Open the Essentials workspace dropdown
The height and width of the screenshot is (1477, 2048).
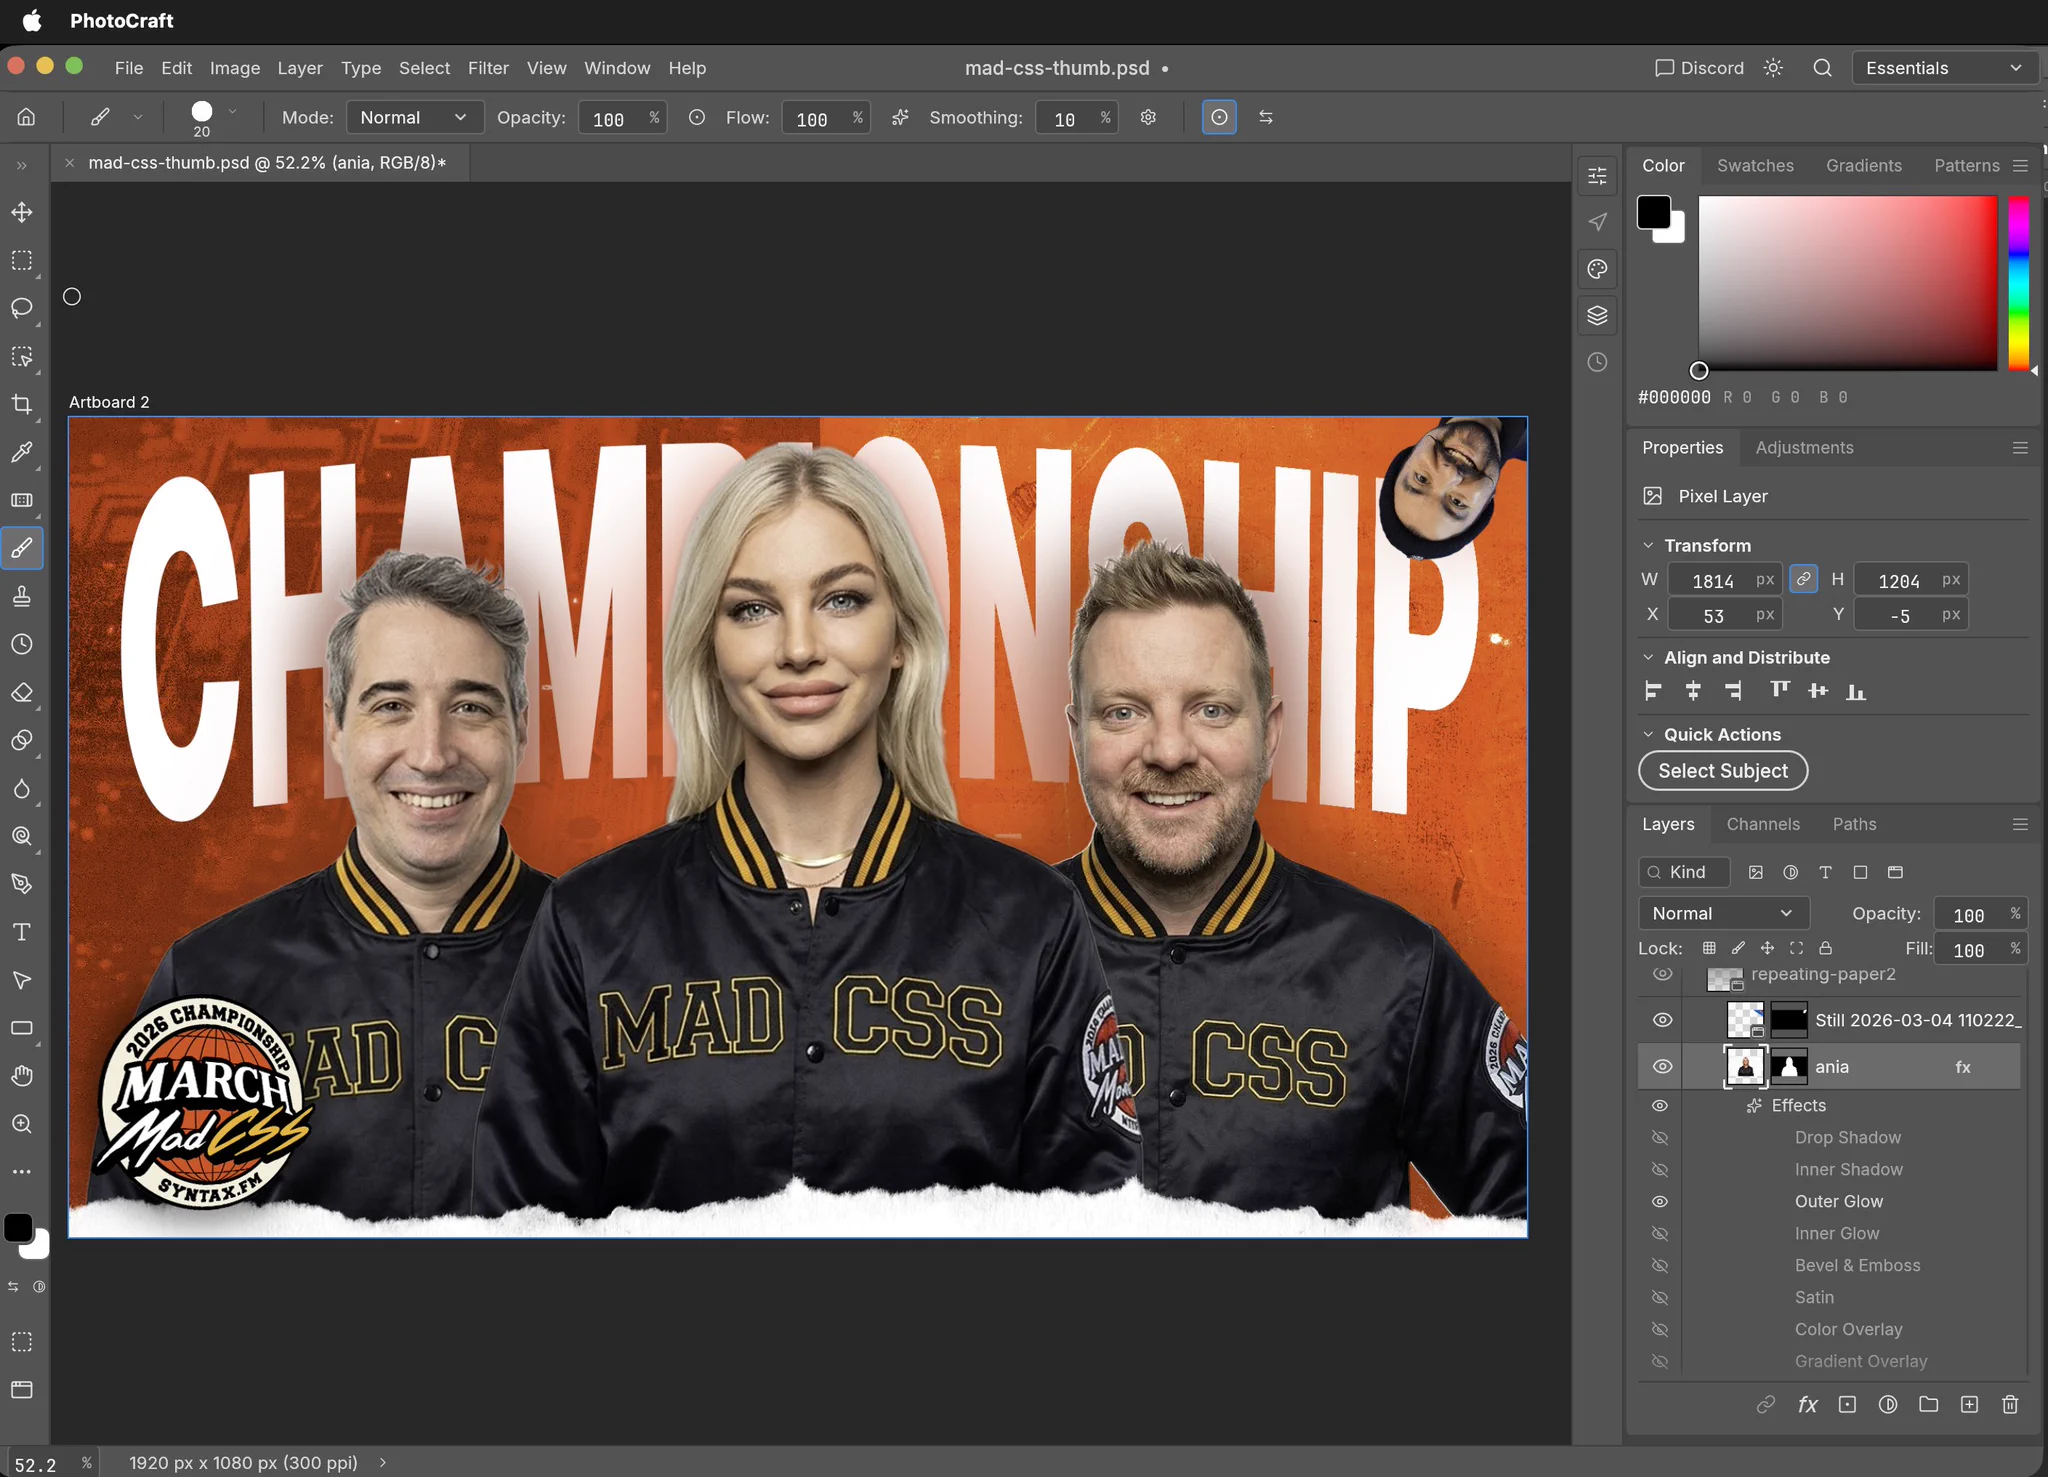1944,68
